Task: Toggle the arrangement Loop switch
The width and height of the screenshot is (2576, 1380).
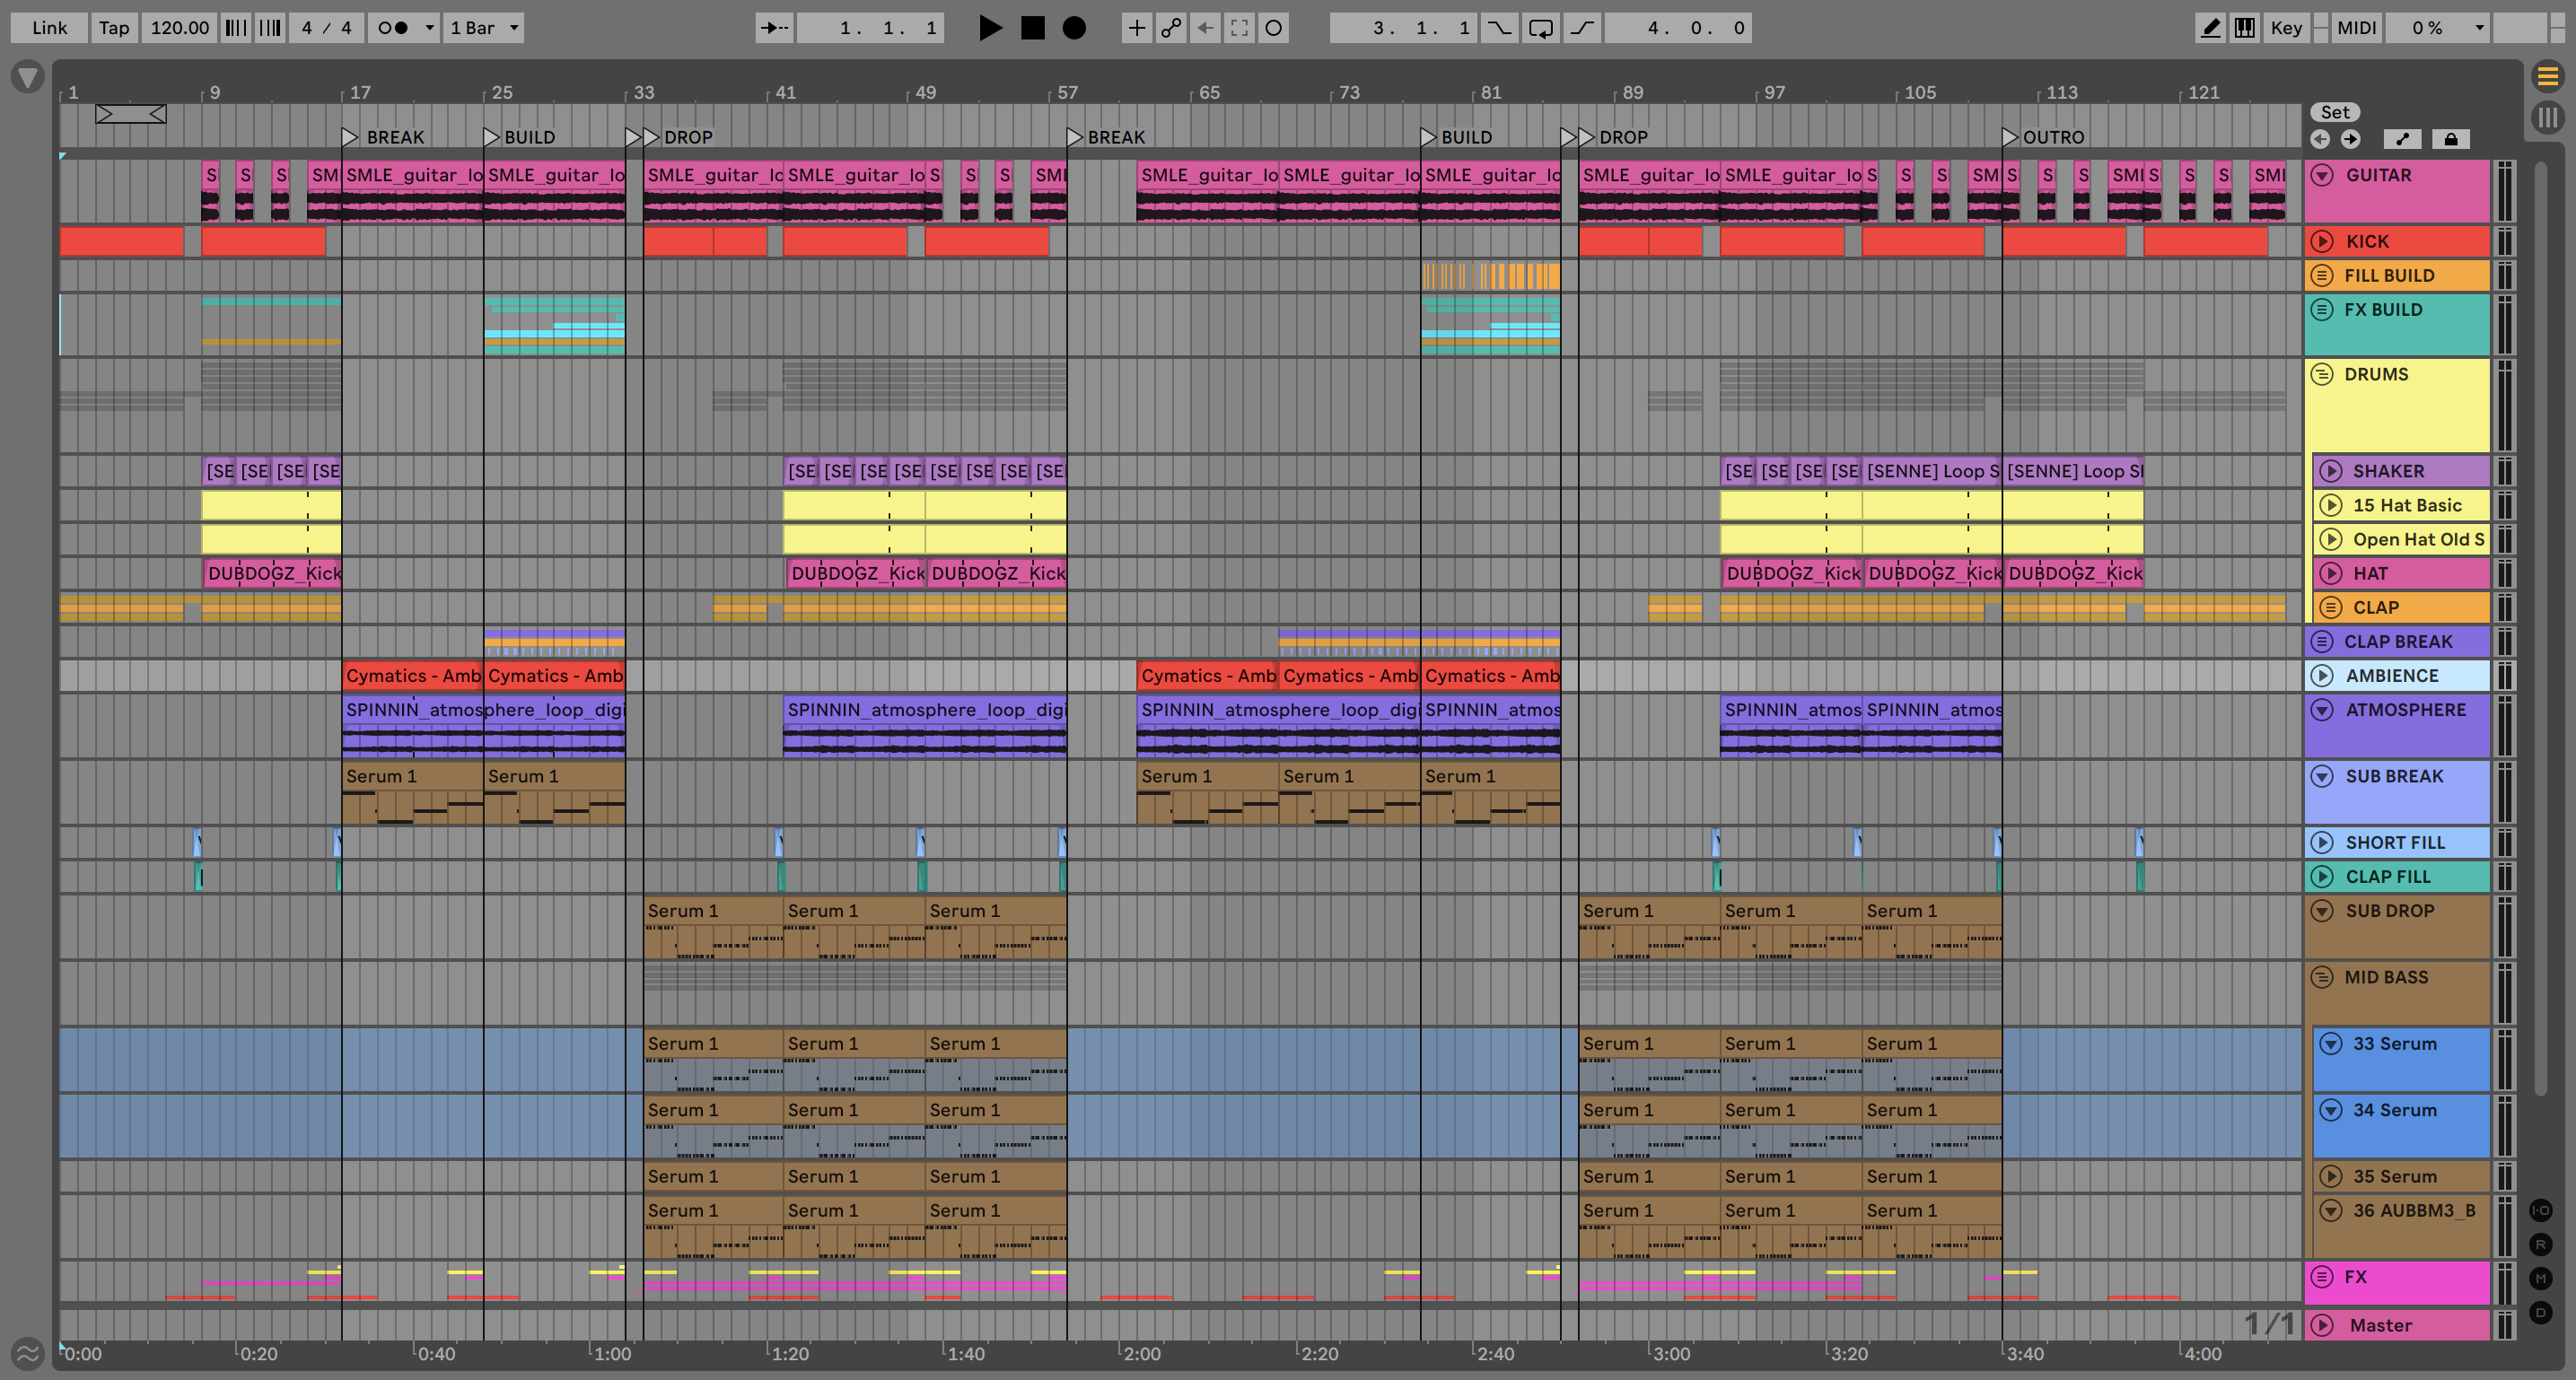Action: pyautogui.click(x=1541, y=28)
